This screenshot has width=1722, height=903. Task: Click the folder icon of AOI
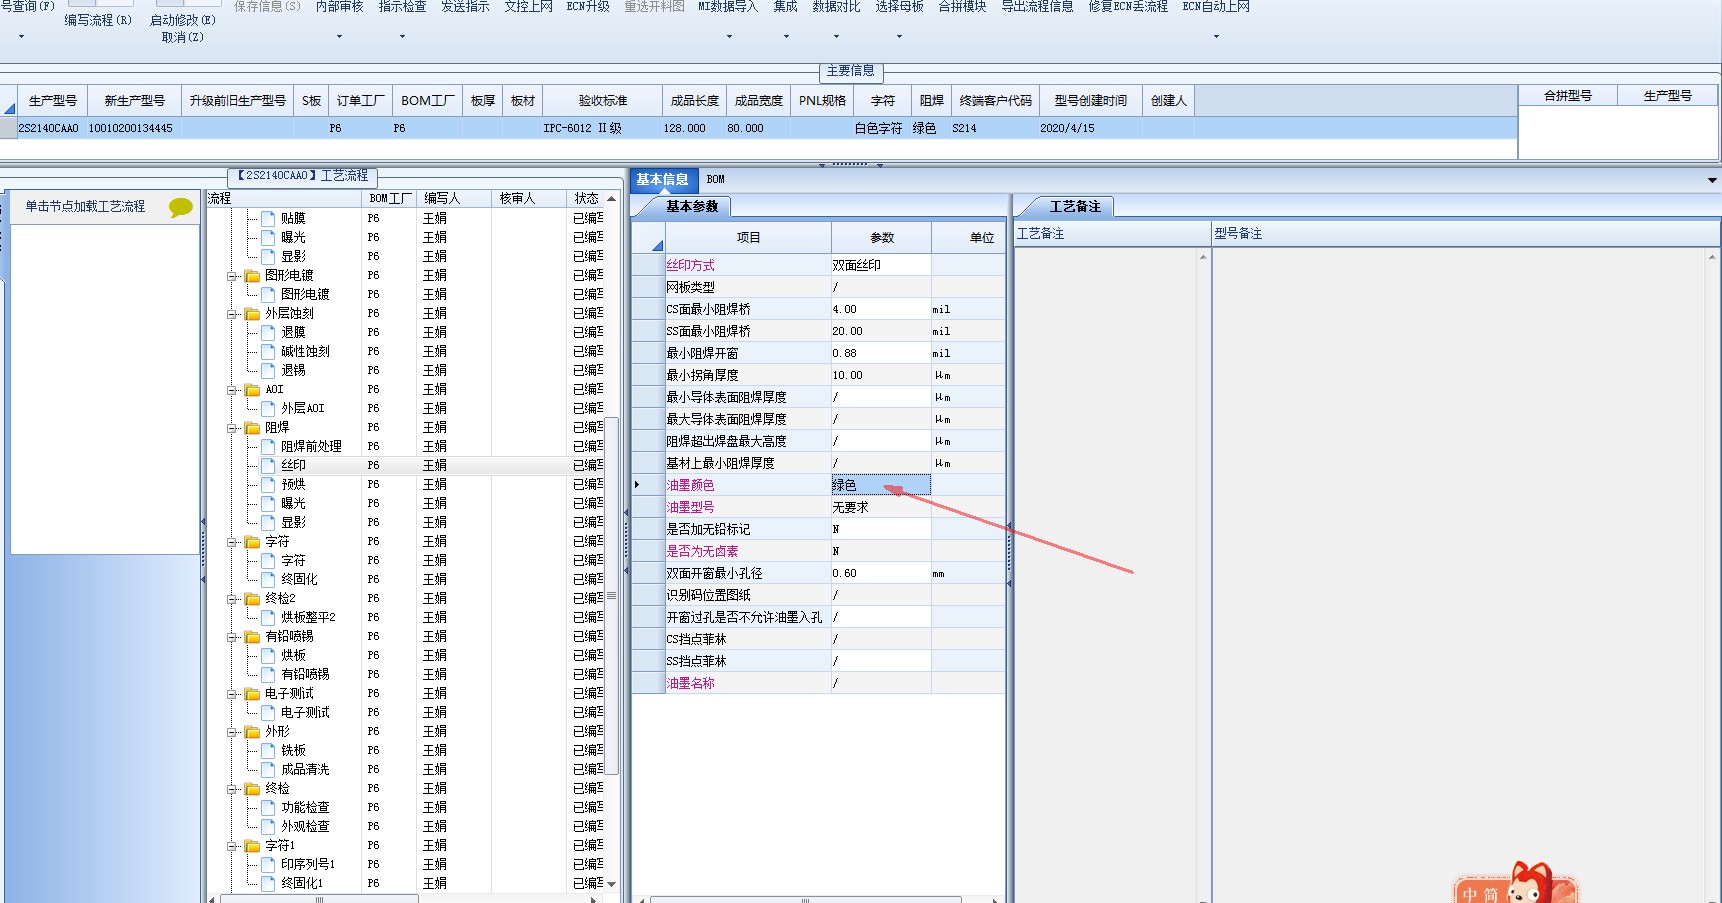click(252, 389)
